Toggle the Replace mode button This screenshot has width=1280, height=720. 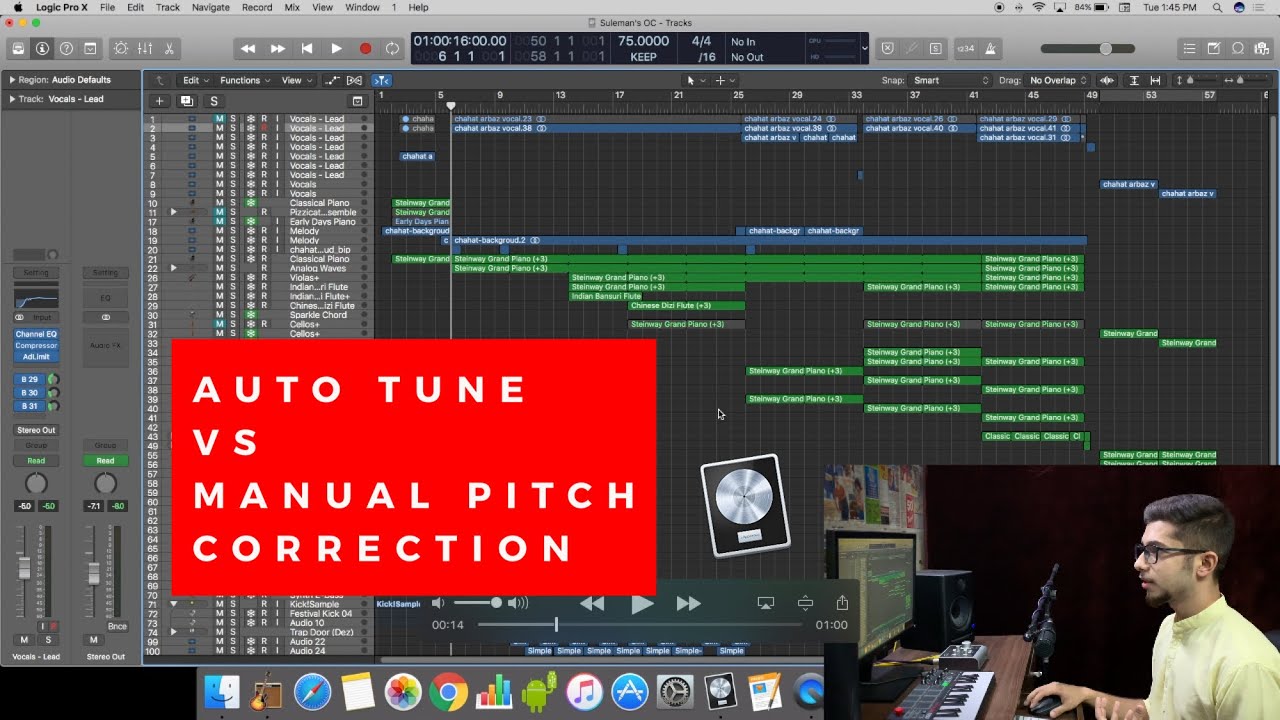tap(887, 48)
